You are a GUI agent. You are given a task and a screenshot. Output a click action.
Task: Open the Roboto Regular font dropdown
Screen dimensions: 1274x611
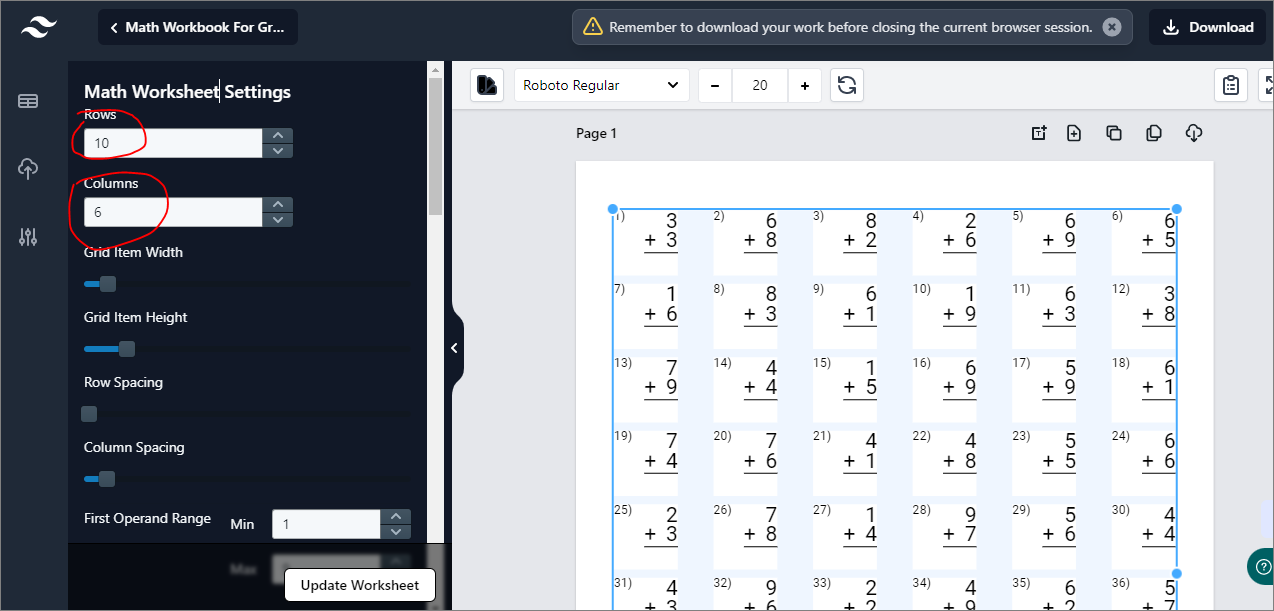[601, 85]
